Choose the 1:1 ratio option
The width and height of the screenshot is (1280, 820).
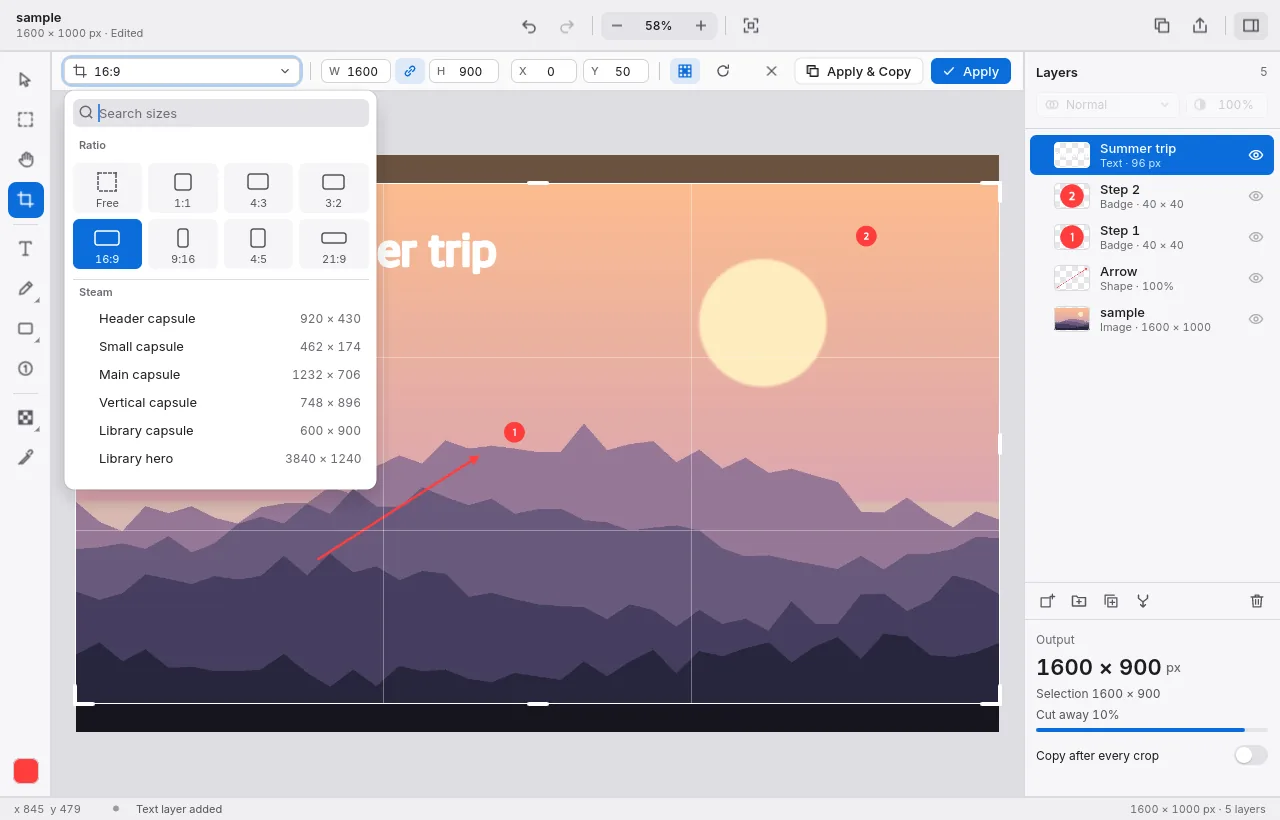coord(183,188)
